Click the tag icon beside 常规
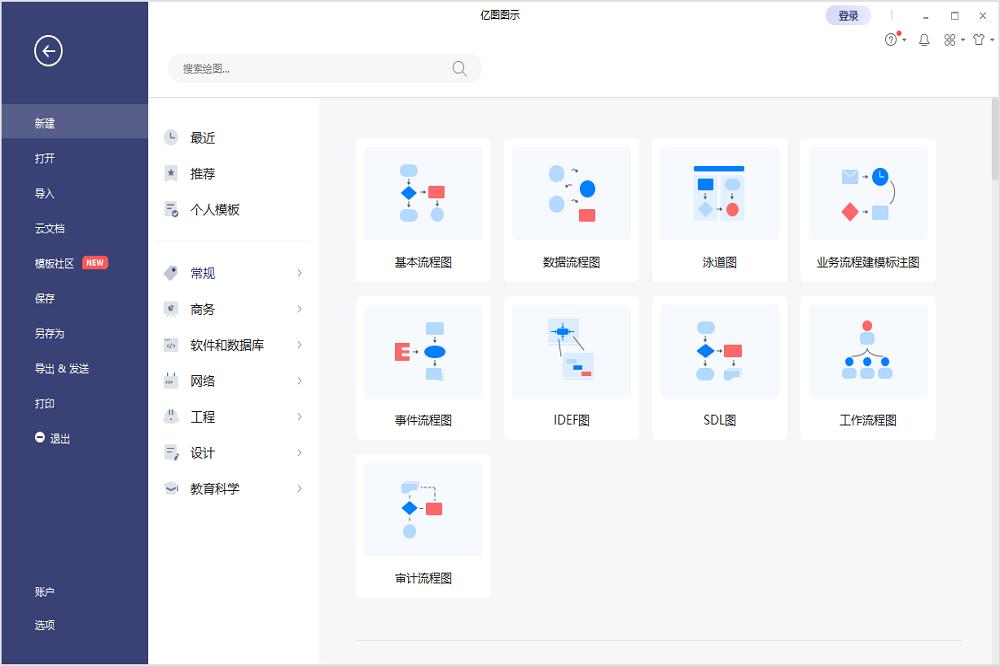The height and width of the screenshot is (666, 1000). coord(171,273)
